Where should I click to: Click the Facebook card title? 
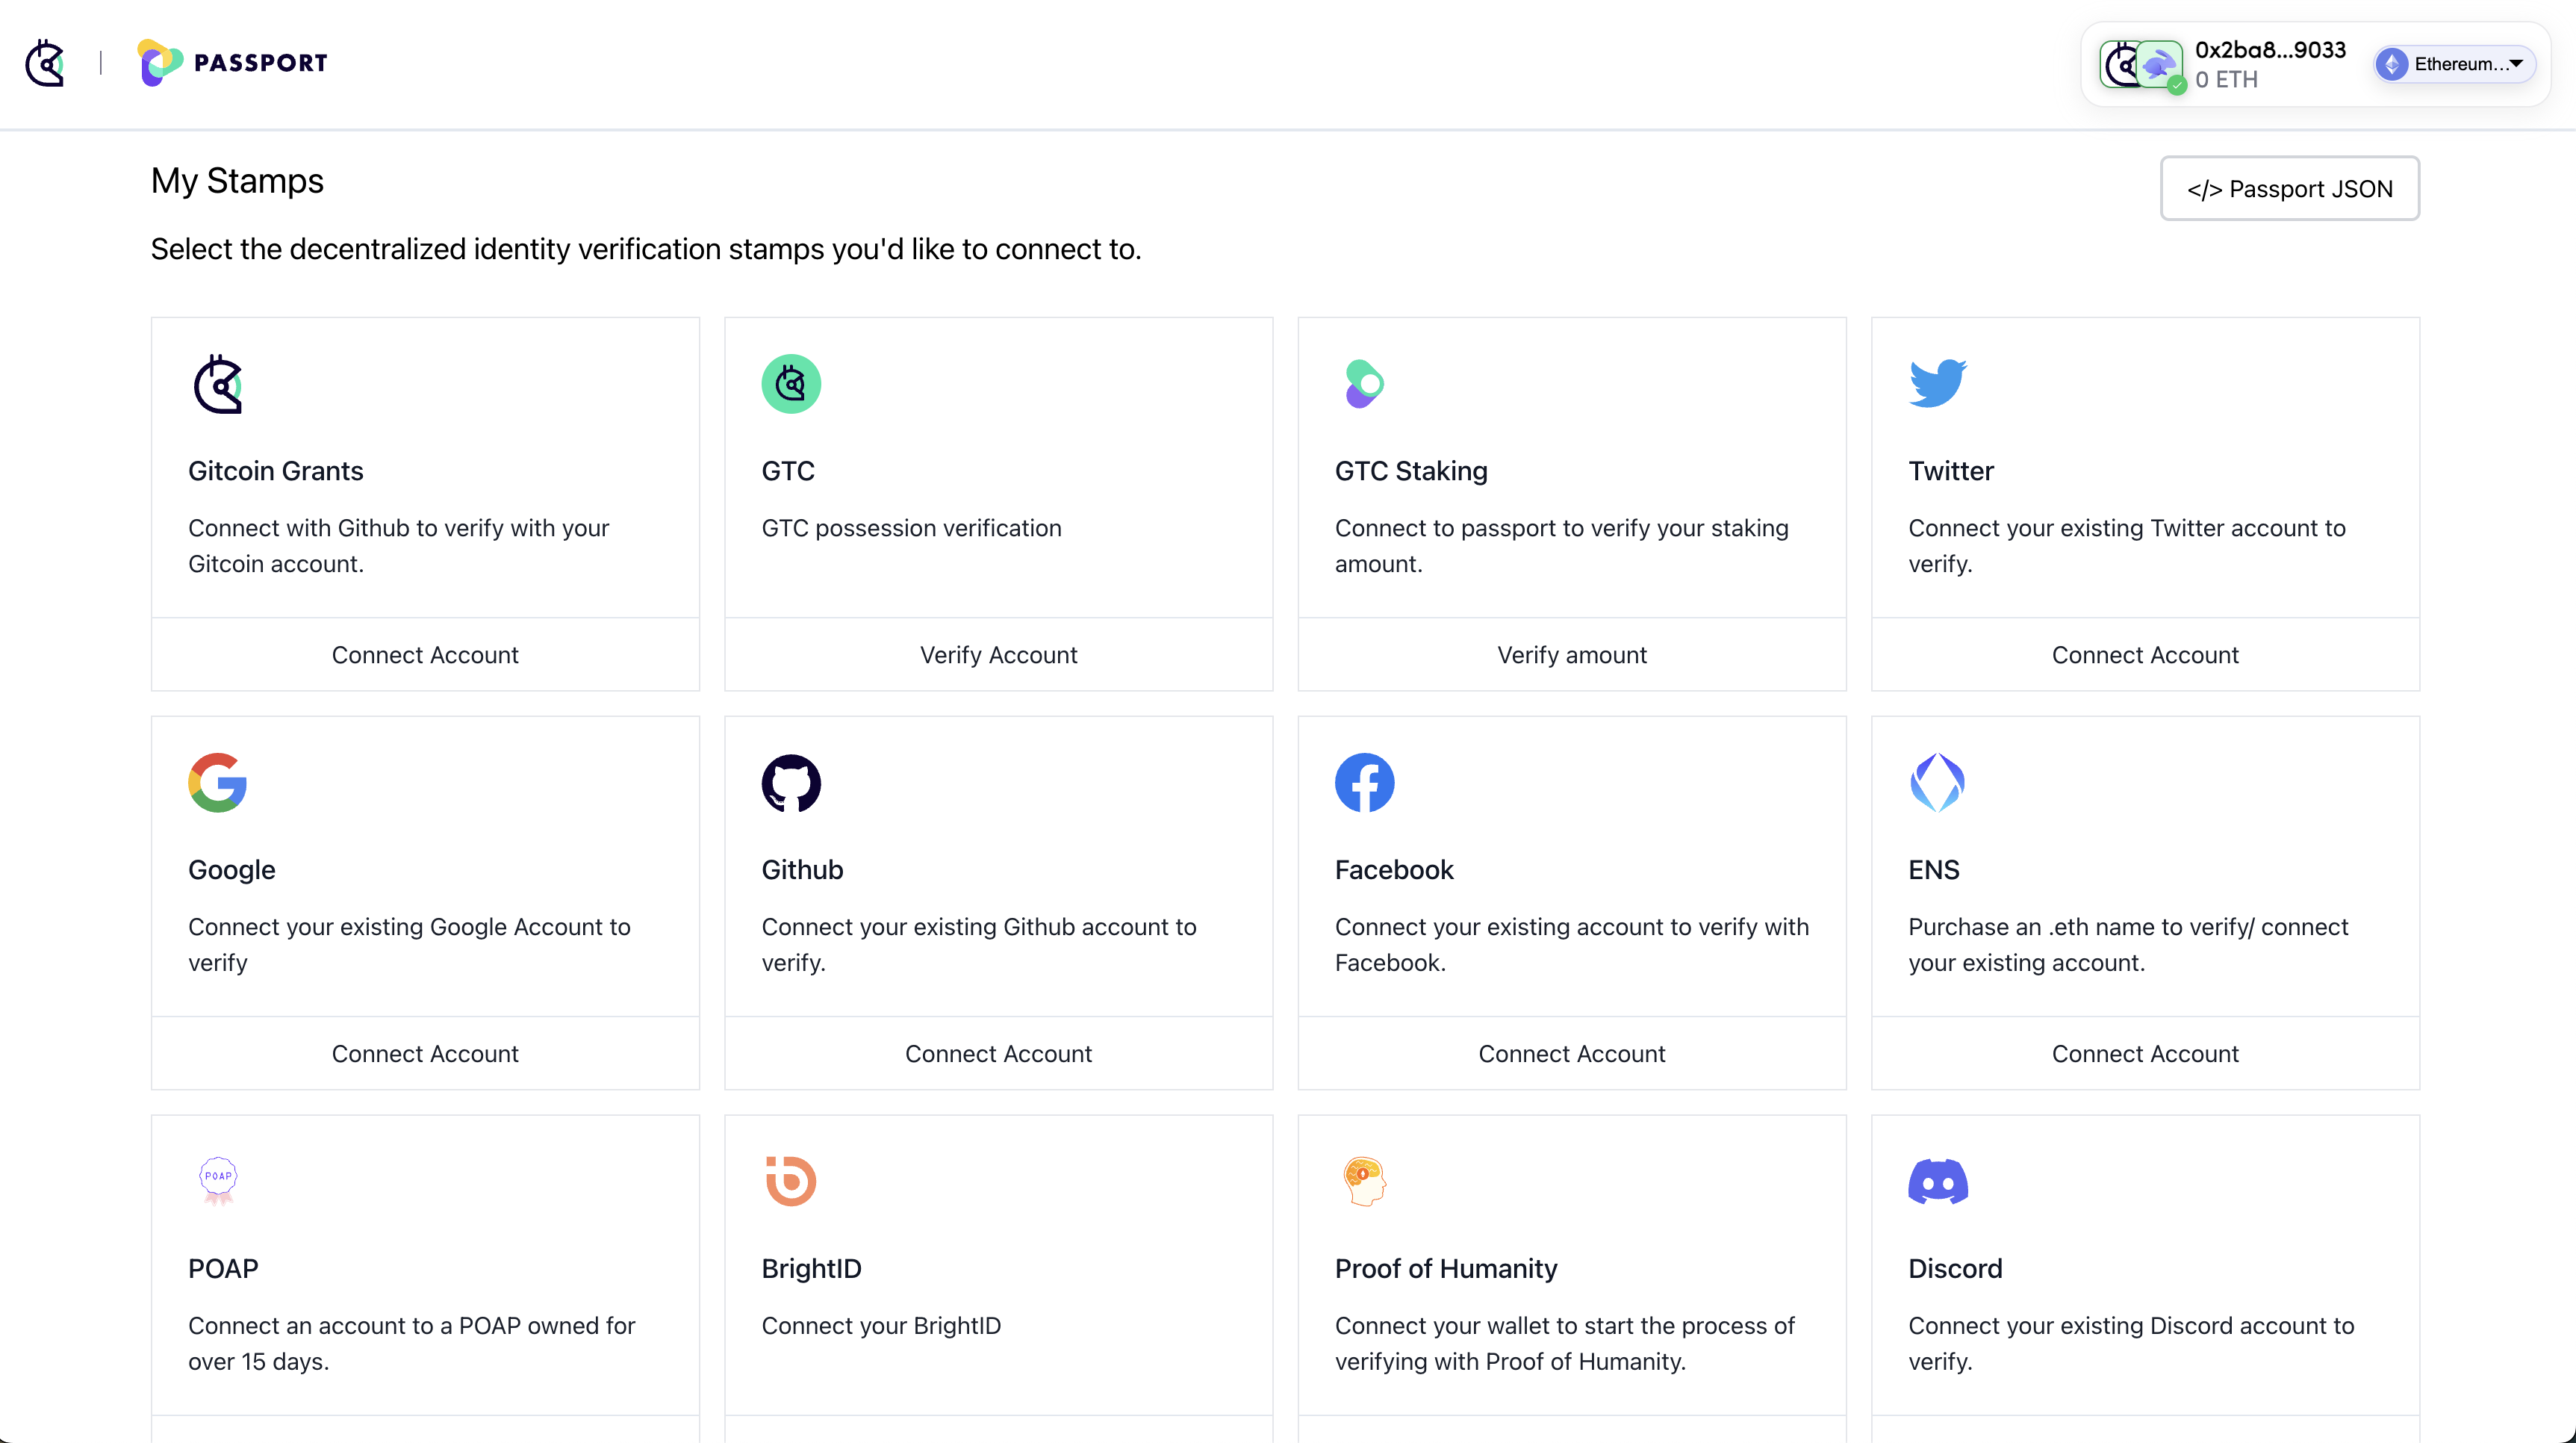pyautogui.click(x=1394, y=870)
